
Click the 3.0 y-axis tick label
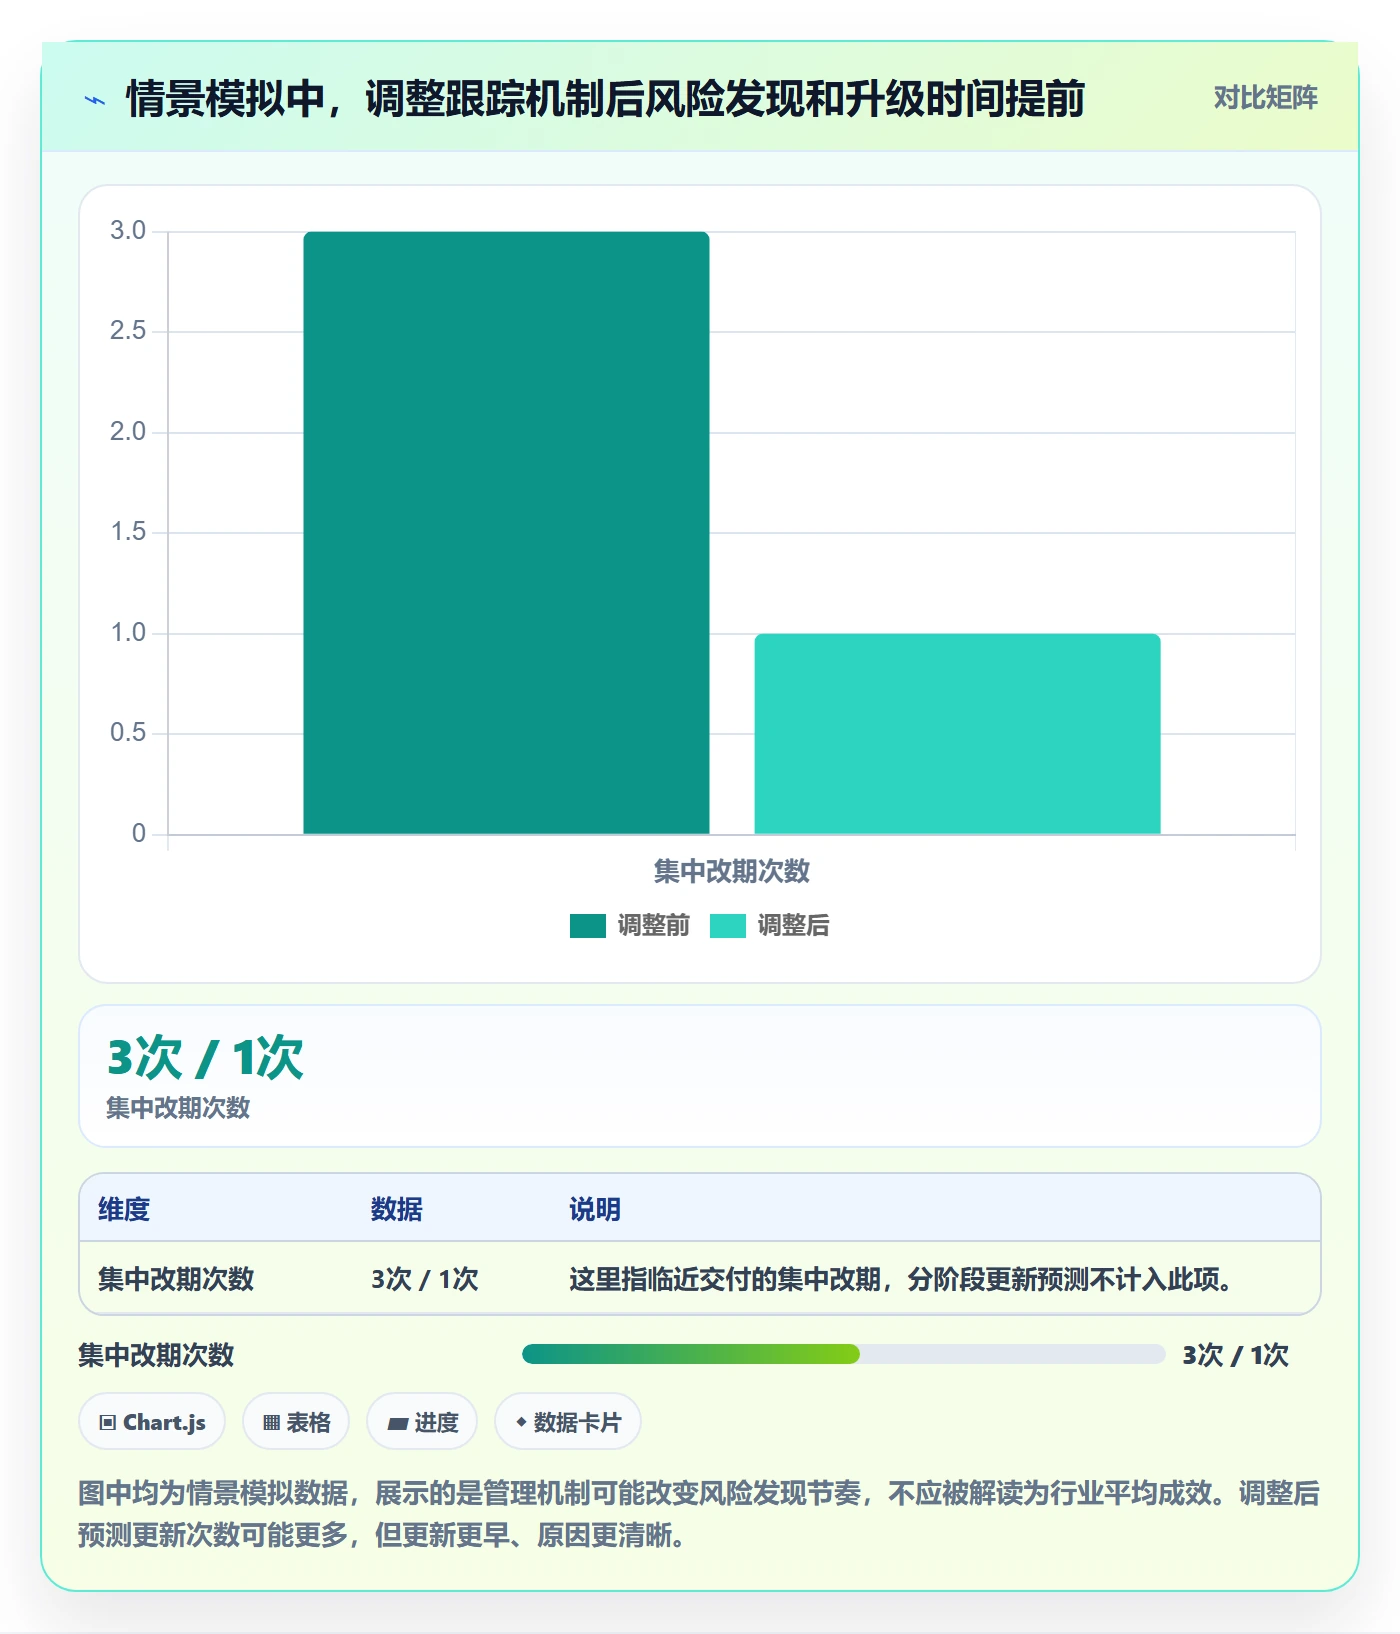pyautogui.click(x=128, y=231)
